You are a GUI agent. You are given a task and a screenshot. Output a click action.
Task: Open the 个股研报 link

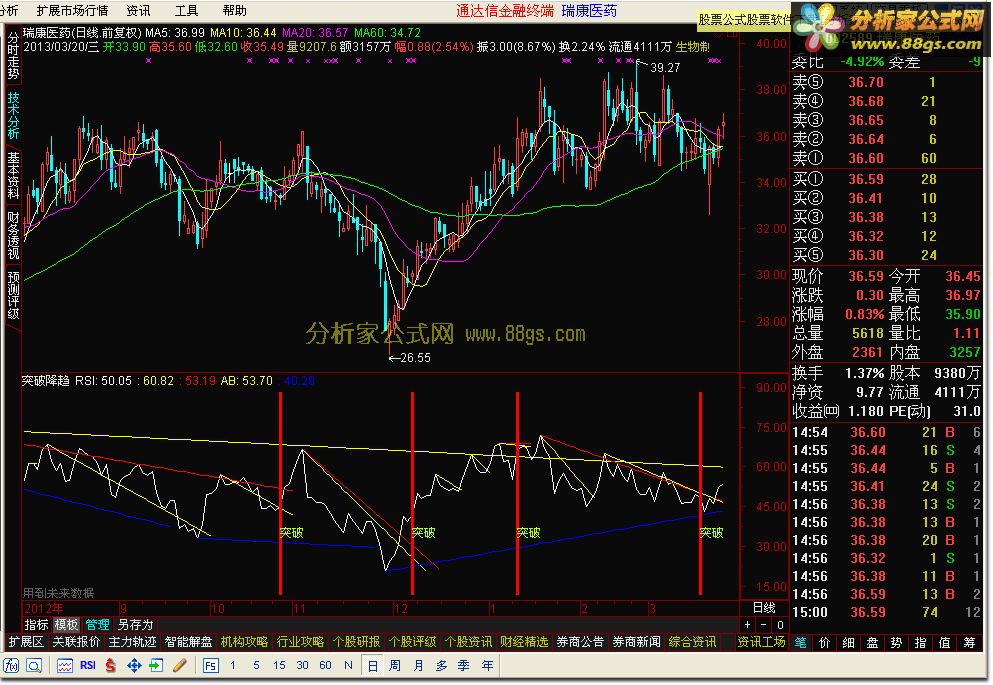click(357, 642)
